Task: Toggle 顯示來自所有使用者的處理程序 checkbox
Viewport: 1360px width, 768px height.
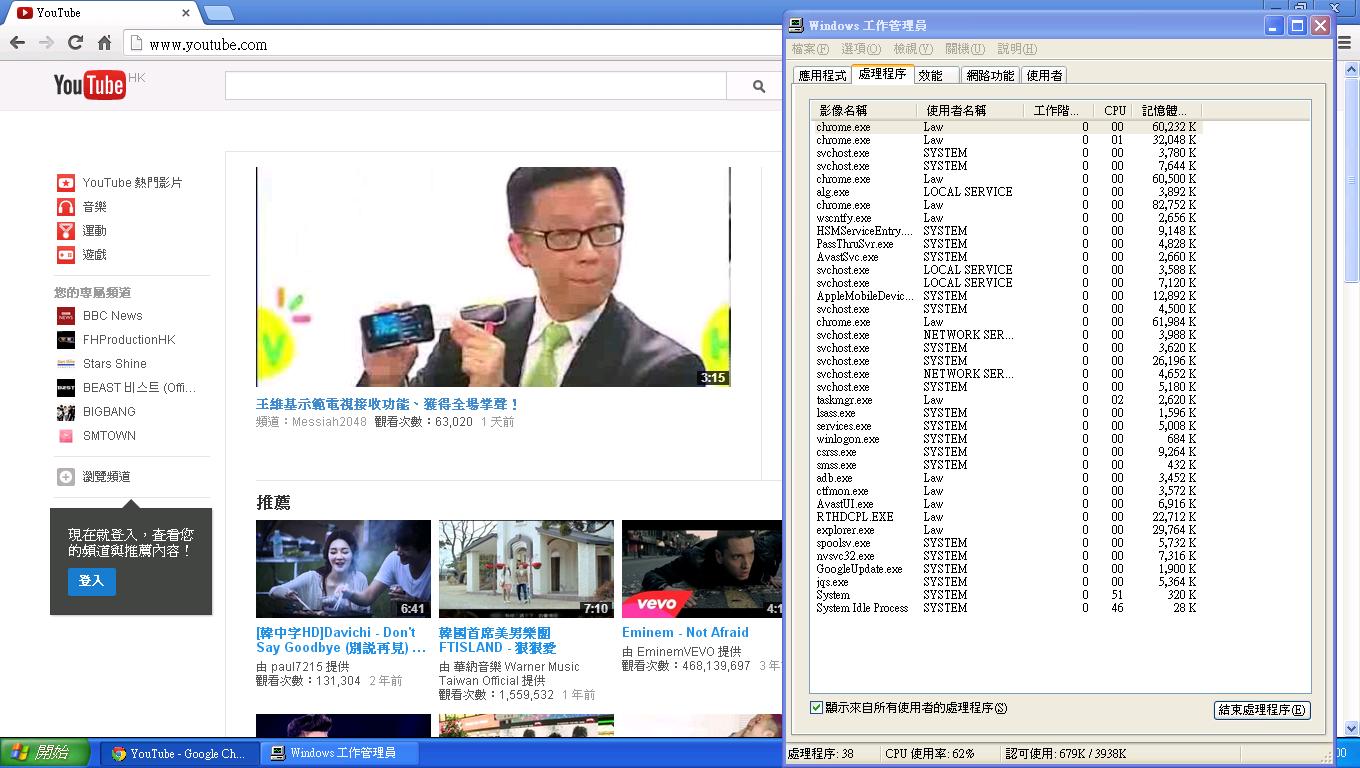Action: 816,707
